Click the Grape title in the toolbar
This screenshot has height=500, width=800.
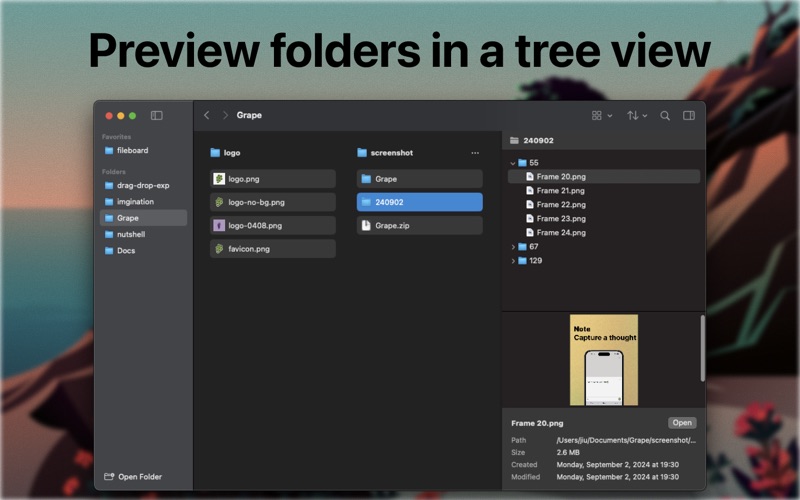point(249,115)
